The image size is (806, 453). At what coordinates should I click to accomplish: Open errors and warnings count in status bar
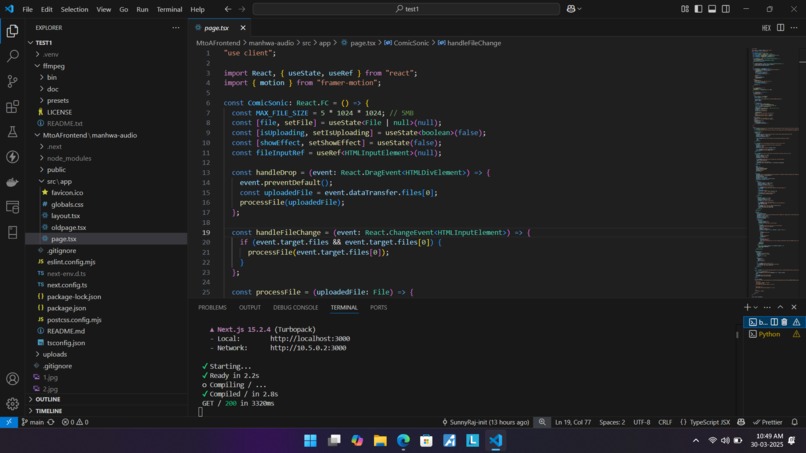pos(75,422)
